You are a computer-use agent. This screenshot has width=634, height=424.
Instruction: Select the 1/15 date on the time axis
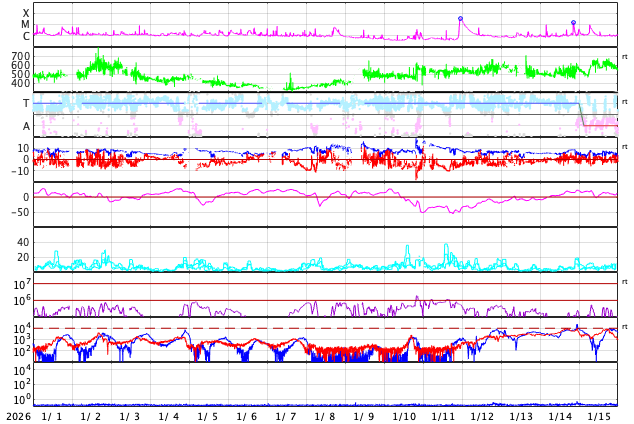pyautogui.click(x=599, y=416)
